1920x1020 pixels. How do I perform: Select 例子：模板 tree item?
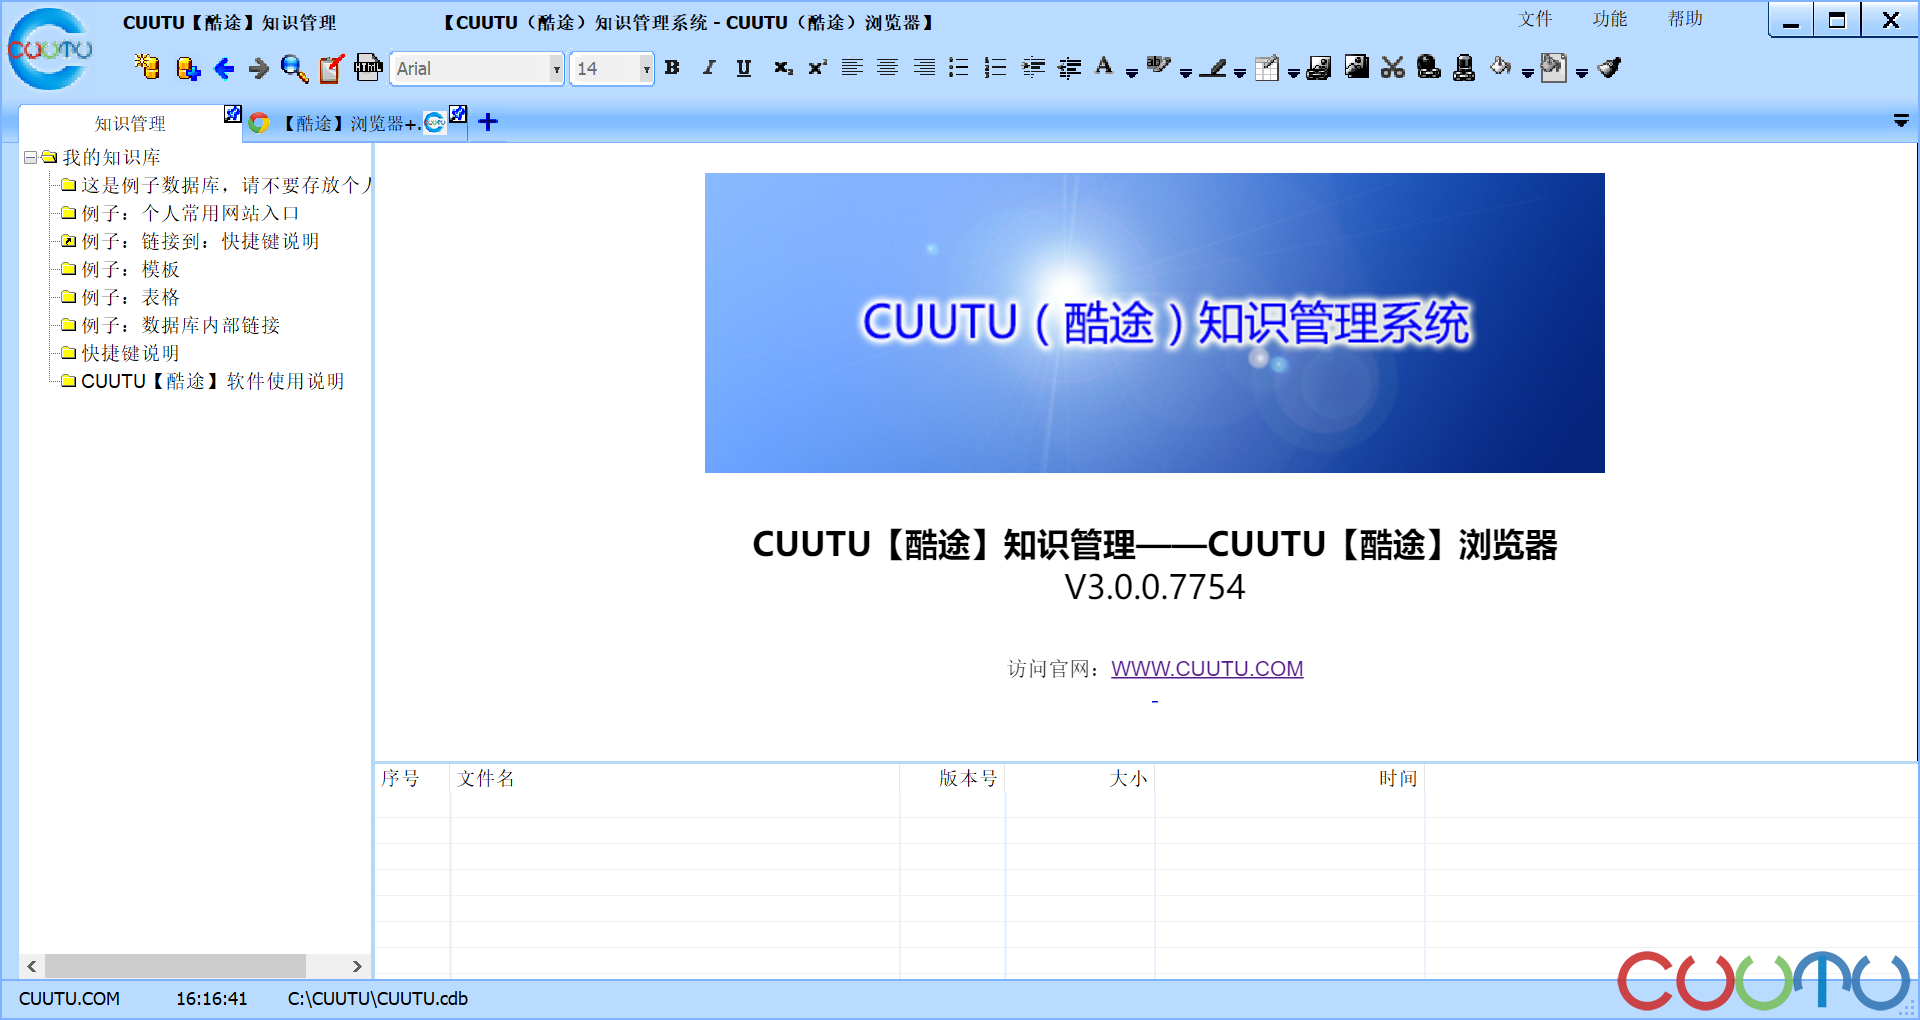point(131,269)
